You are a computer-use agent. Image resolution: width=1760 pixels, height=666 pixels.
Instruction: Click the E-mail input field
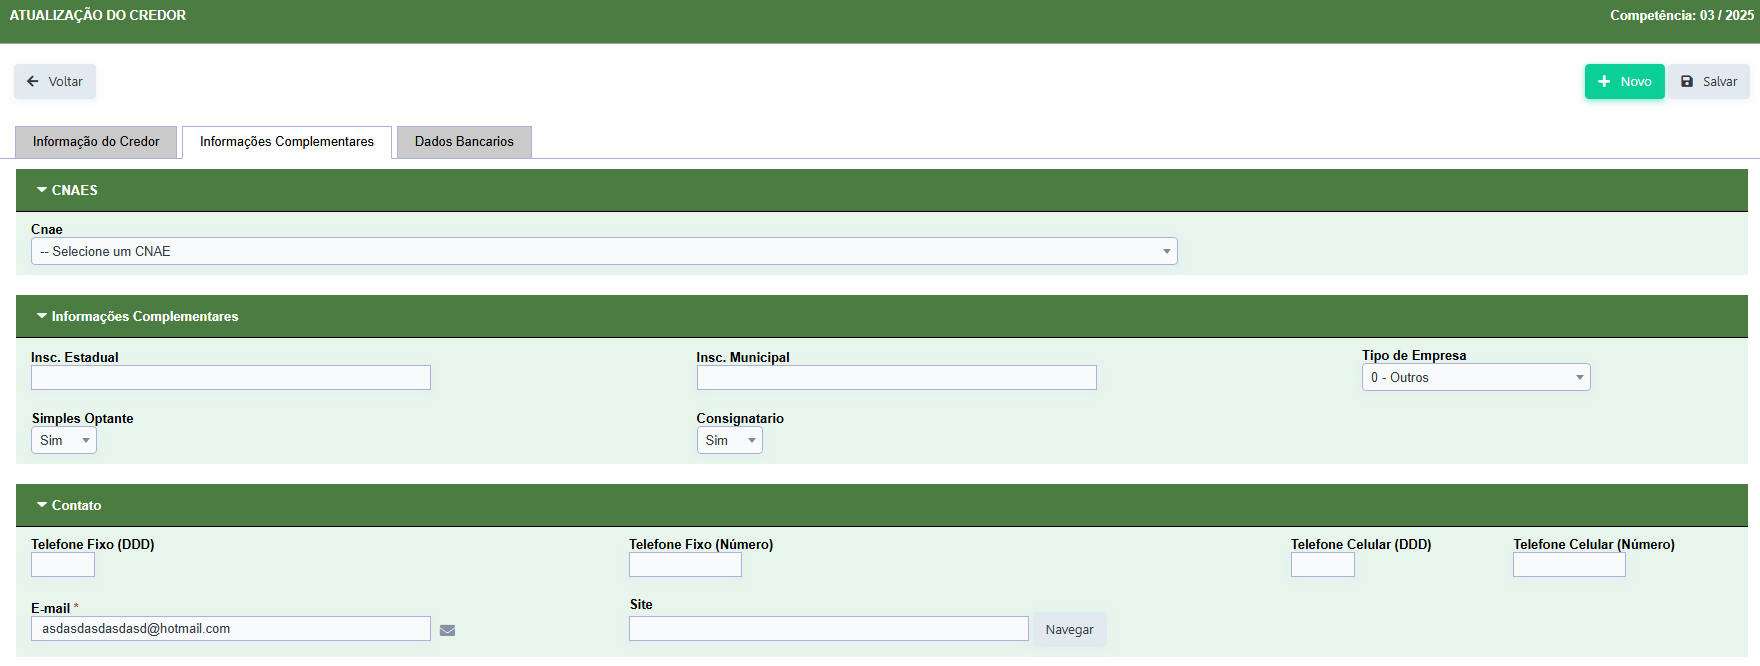[x=231, y=628]
